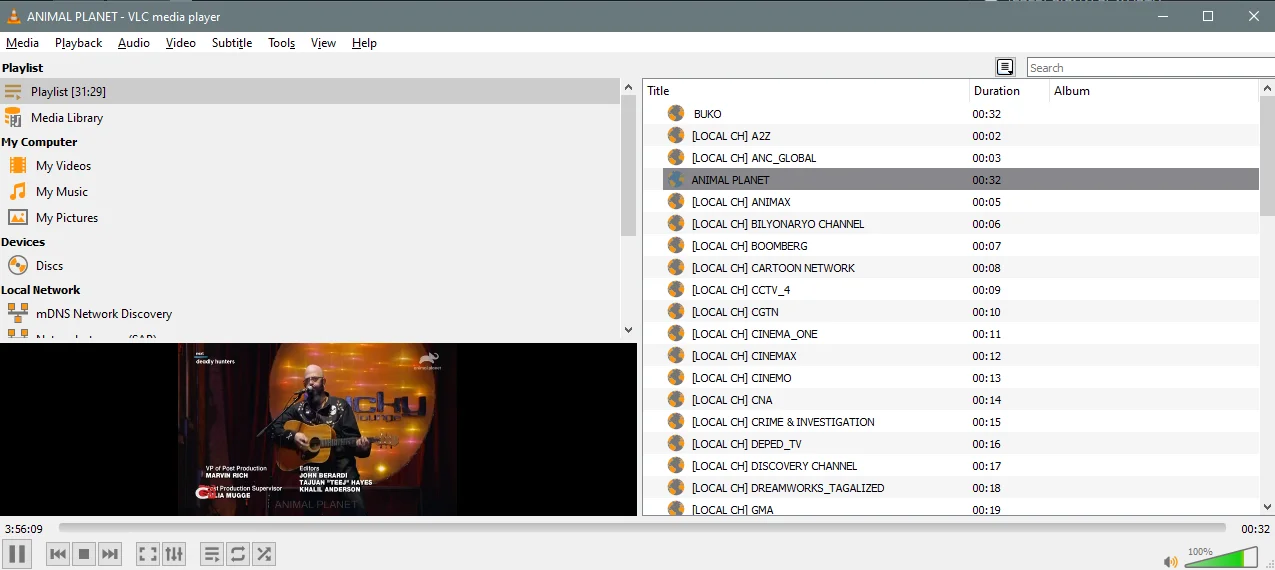This screenshot has height=570, width=1275.
Task: Open the Video menu
Action: click(x=180, y=43)
